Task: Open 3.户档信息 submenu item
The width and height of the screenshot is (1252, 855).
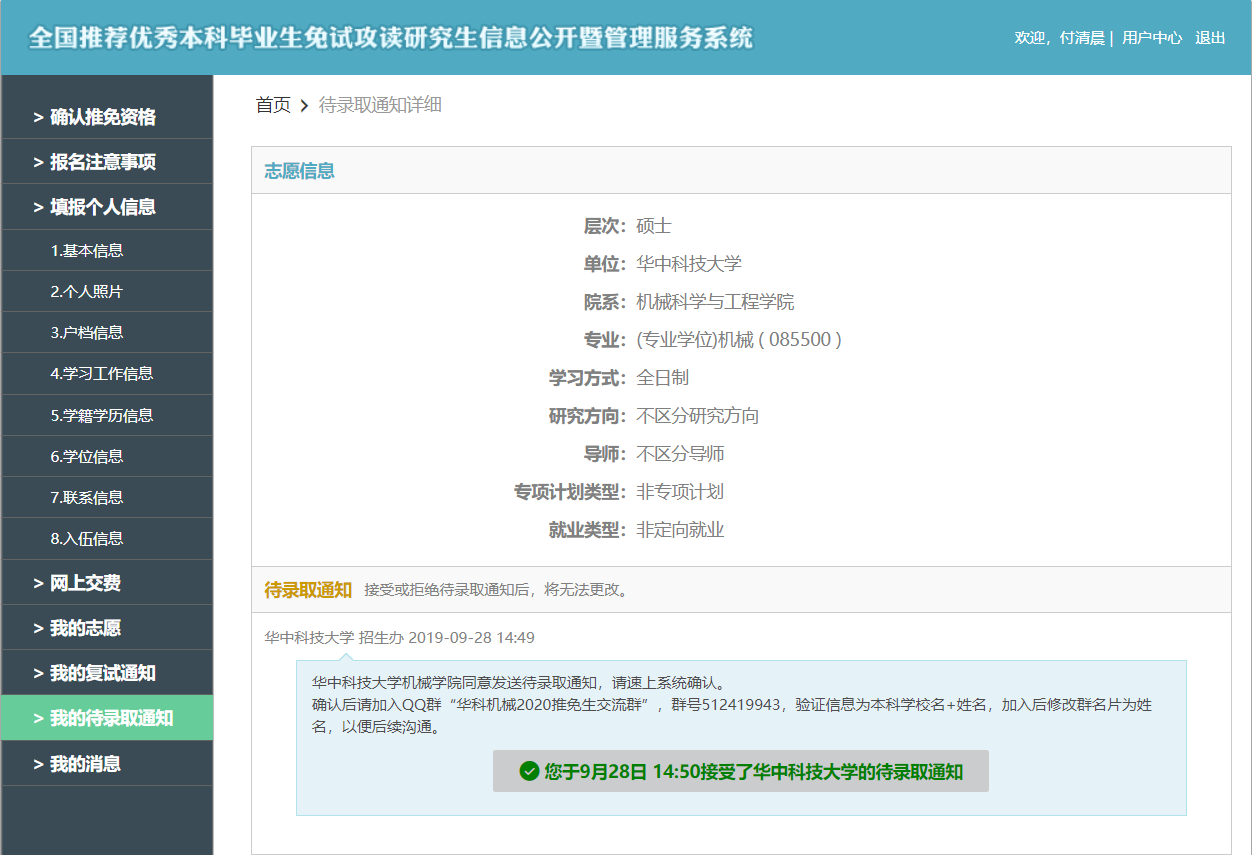Action: pos(87,333)
